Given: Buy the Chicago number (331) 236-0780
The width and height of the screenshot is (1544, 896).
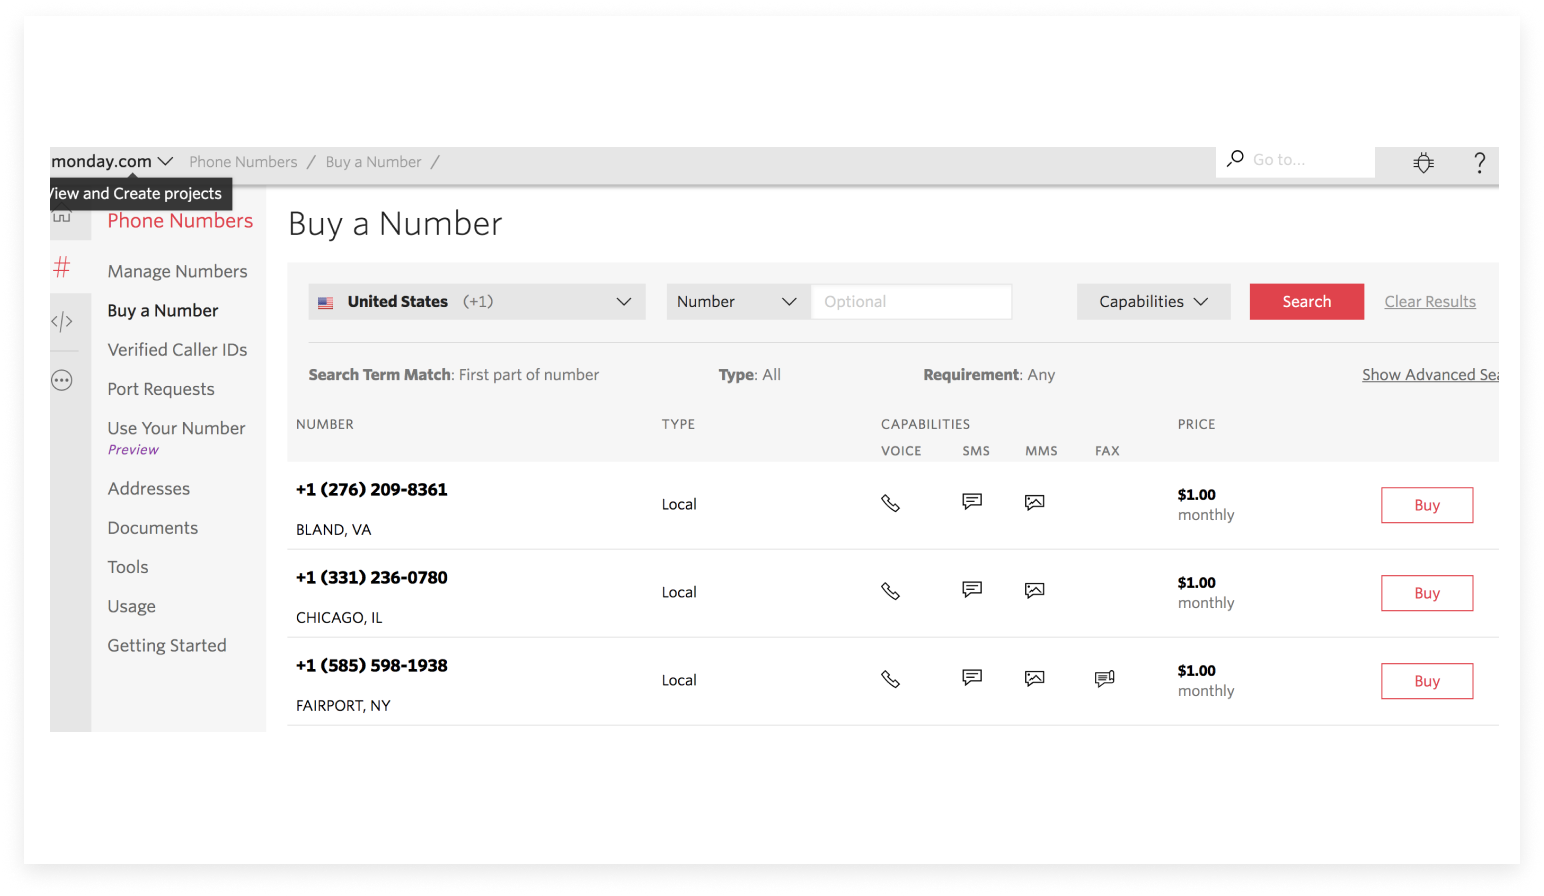Looking at the screenshot, I should click(1427, 593).
